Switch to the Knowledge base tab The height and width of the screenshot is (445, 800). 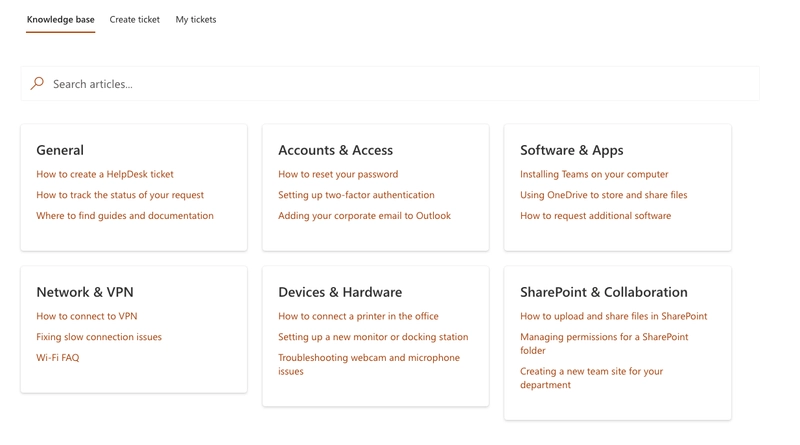click(61, 19)
